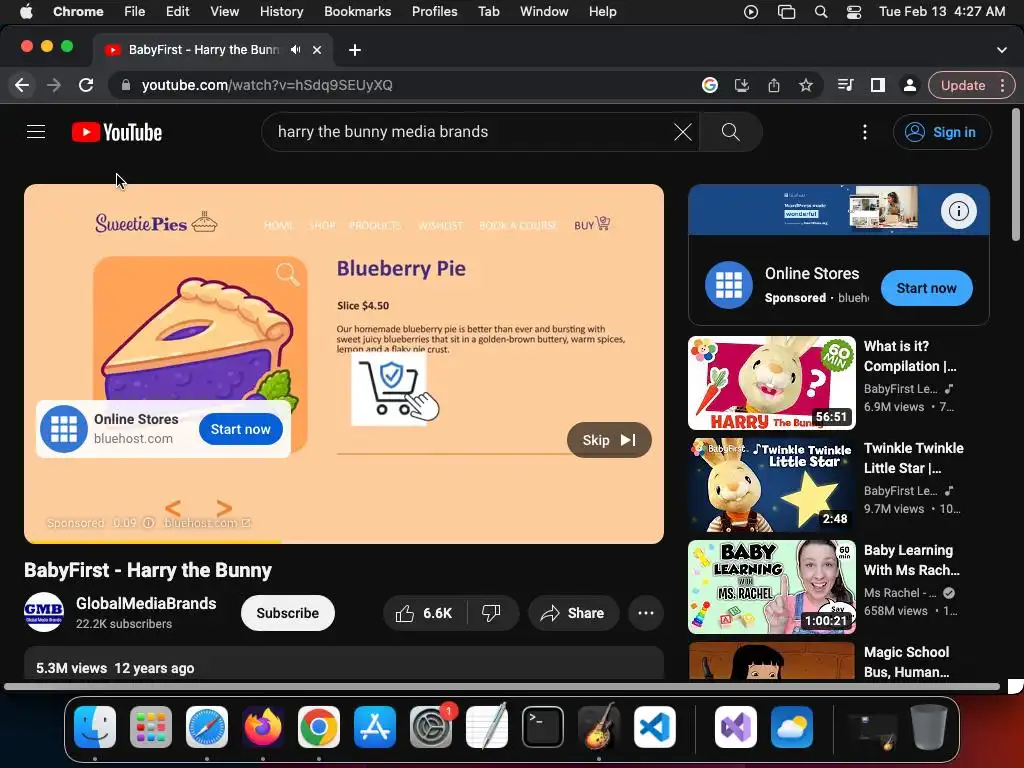Click the Magic School Bus video title
Screen dimensions: 1024x768
[906, 662]
